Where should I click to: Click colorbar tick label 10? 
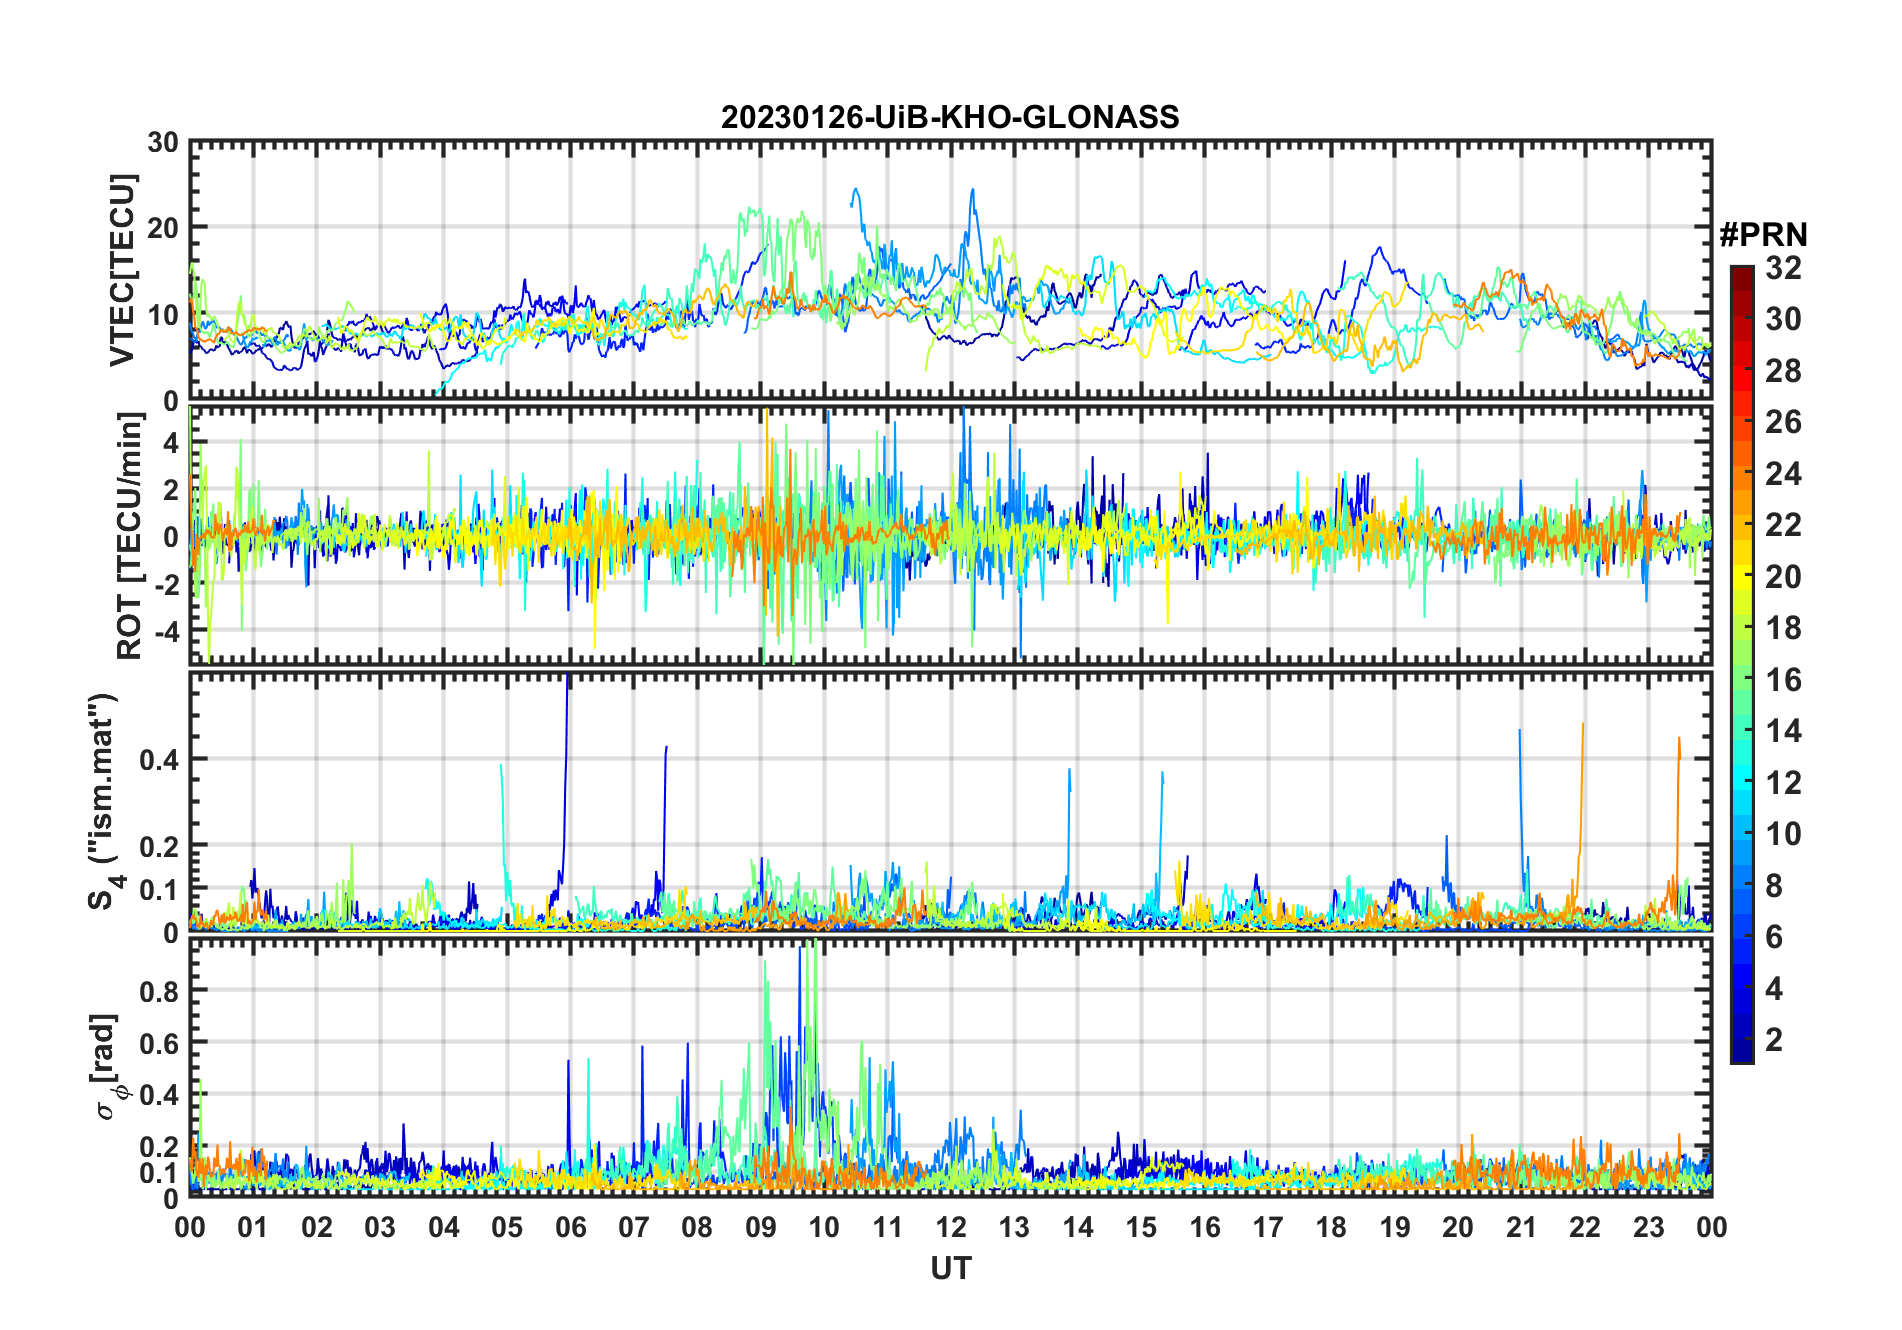point(1783,834)
